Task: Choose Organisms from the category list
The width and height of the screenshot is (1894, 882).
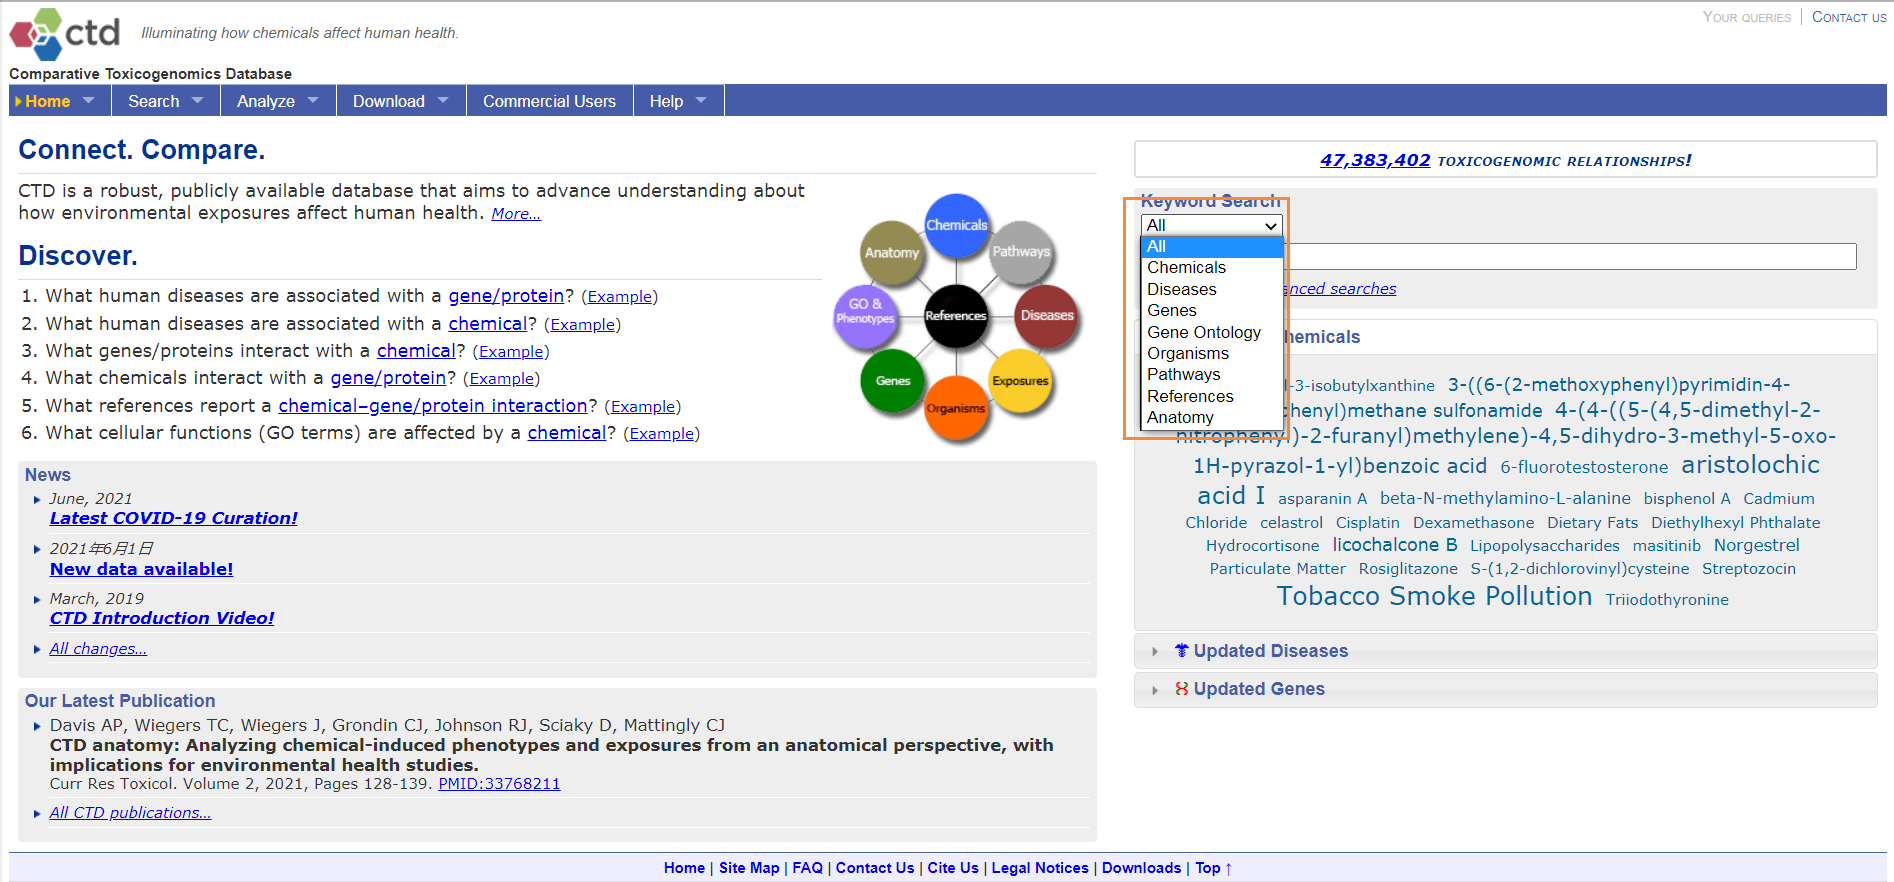Action: click(x=1212, y=354)
